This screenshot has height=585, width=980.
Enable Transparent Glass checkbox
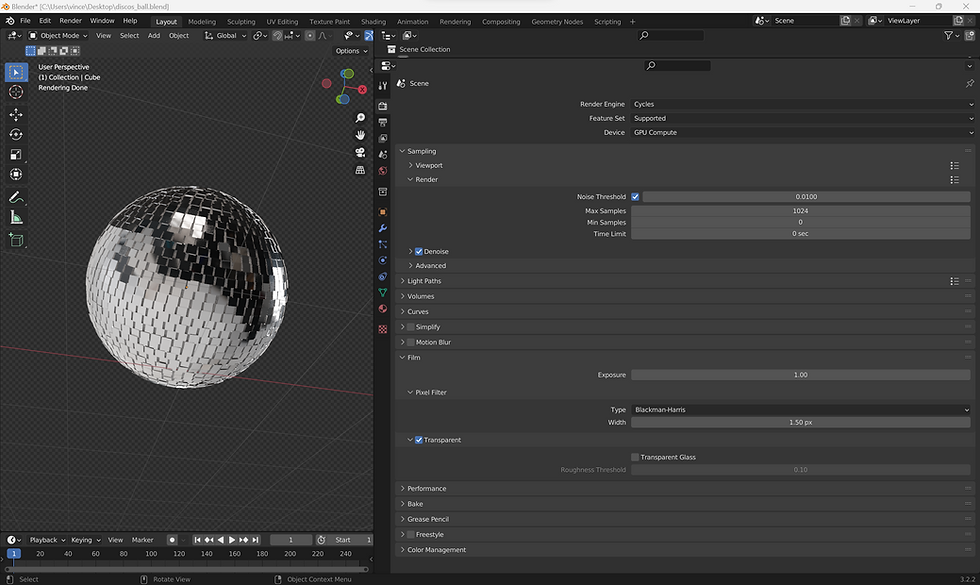635,458
